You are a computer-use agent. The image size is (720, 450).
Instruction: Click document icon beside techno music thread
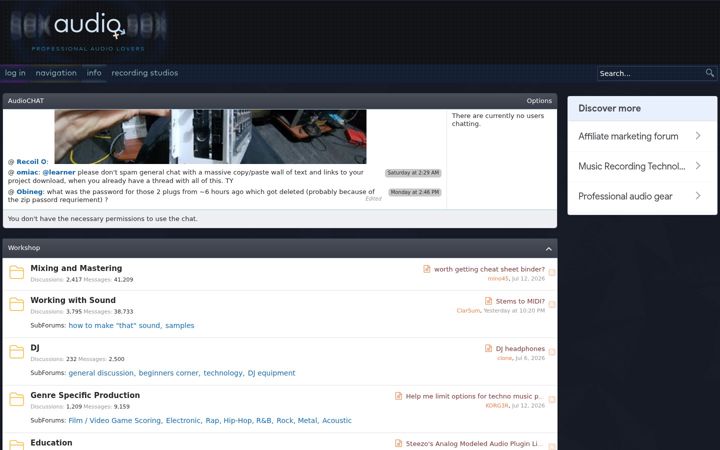(398, 396)
